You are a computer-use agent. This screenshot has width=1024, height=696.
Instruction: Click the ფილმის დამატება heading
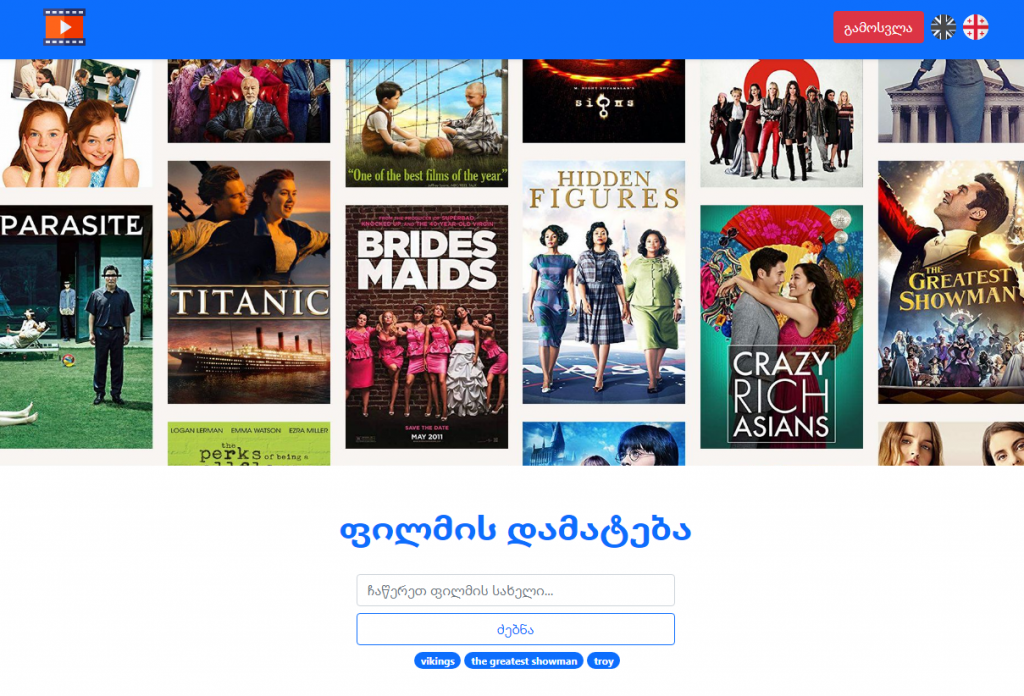515,530
